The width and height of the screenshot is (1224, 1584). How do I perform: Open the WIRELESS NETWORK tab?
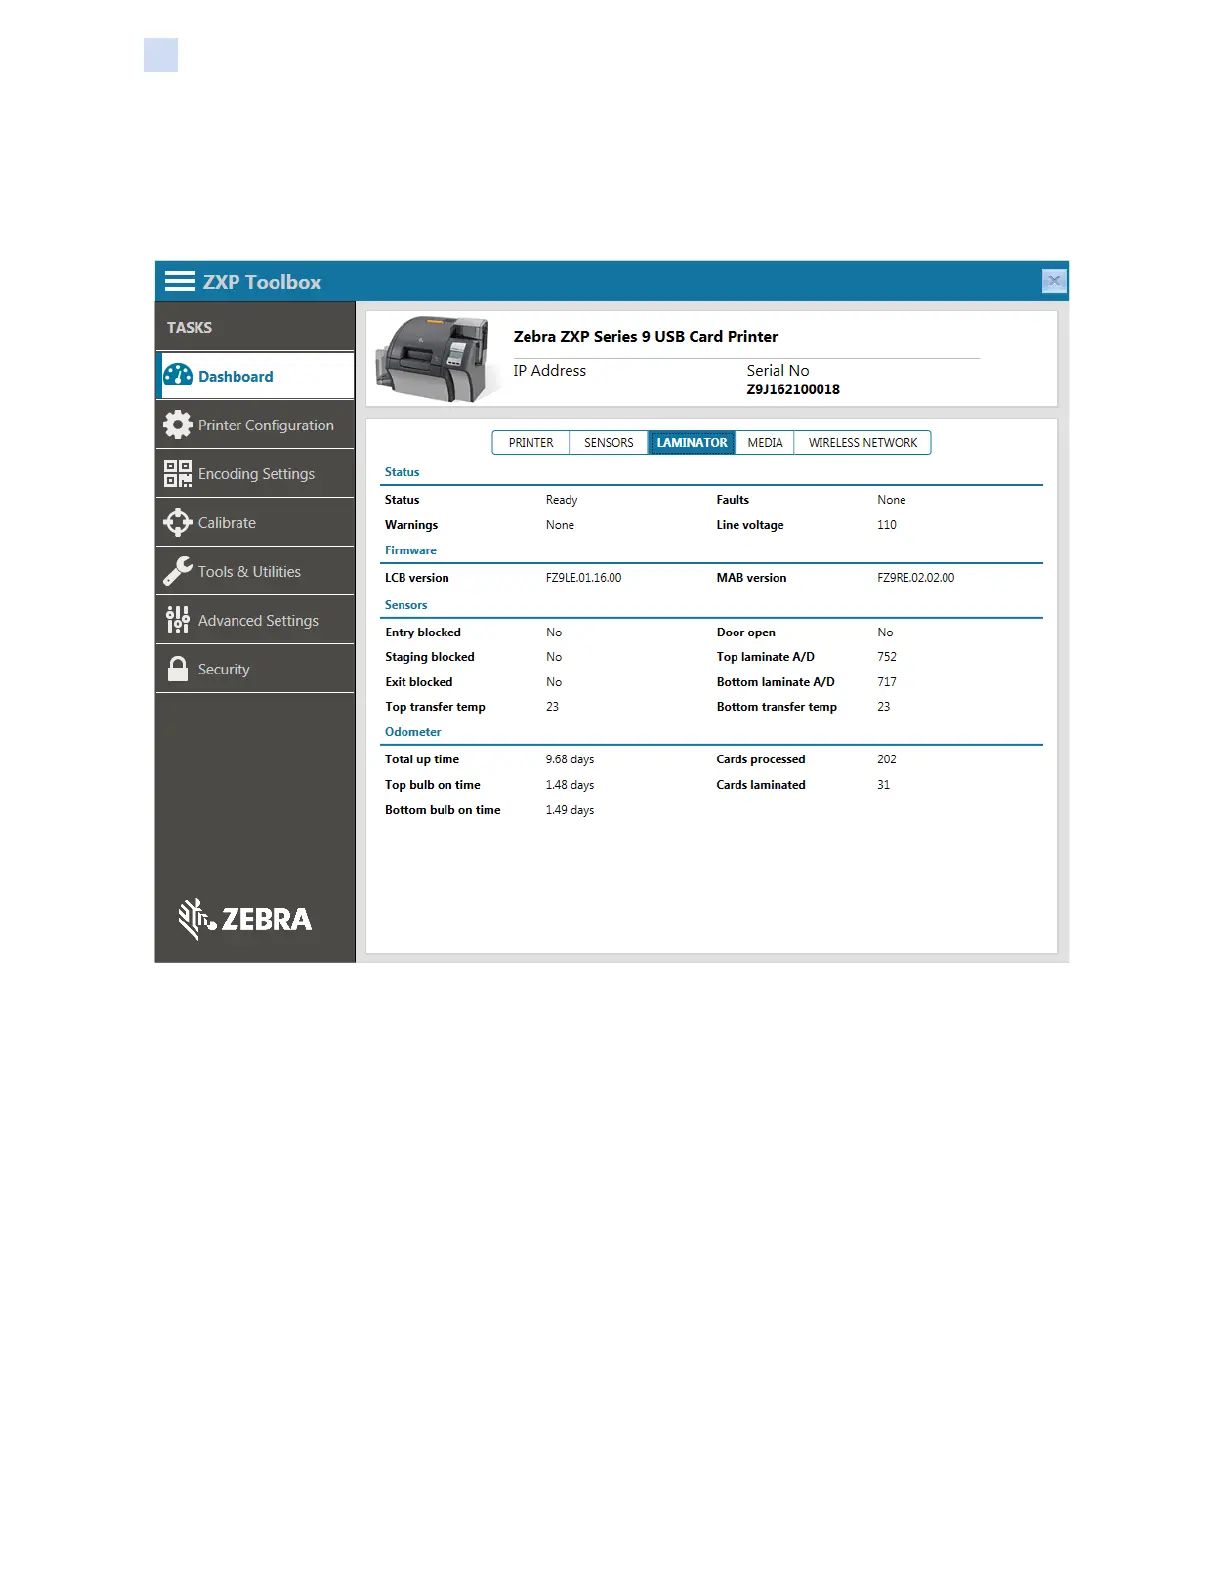[863, 443]
